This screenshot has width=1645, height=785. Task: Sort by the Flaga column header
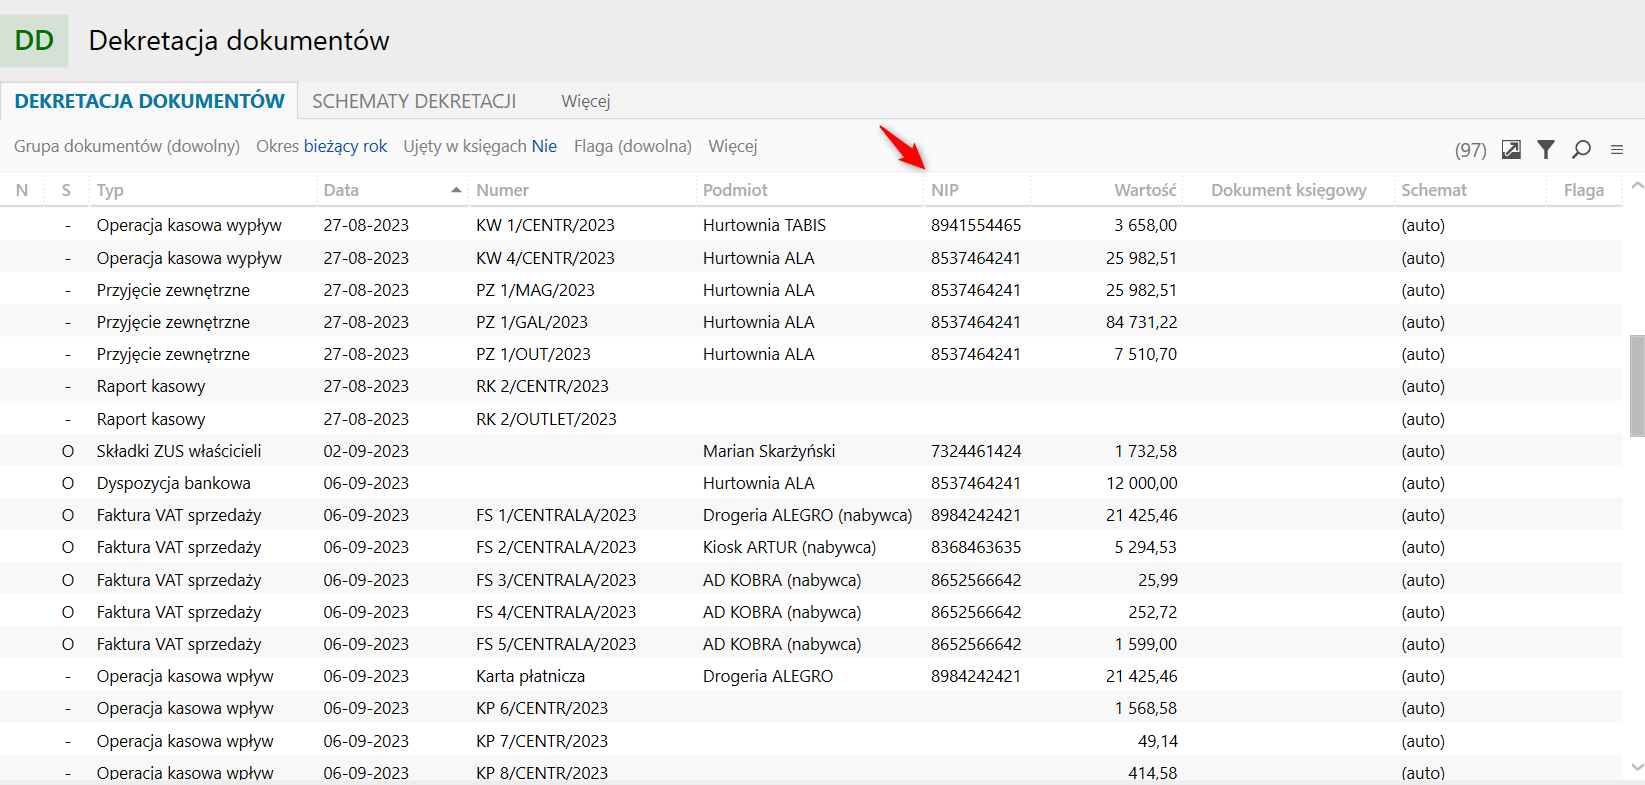pos(1584,190)
